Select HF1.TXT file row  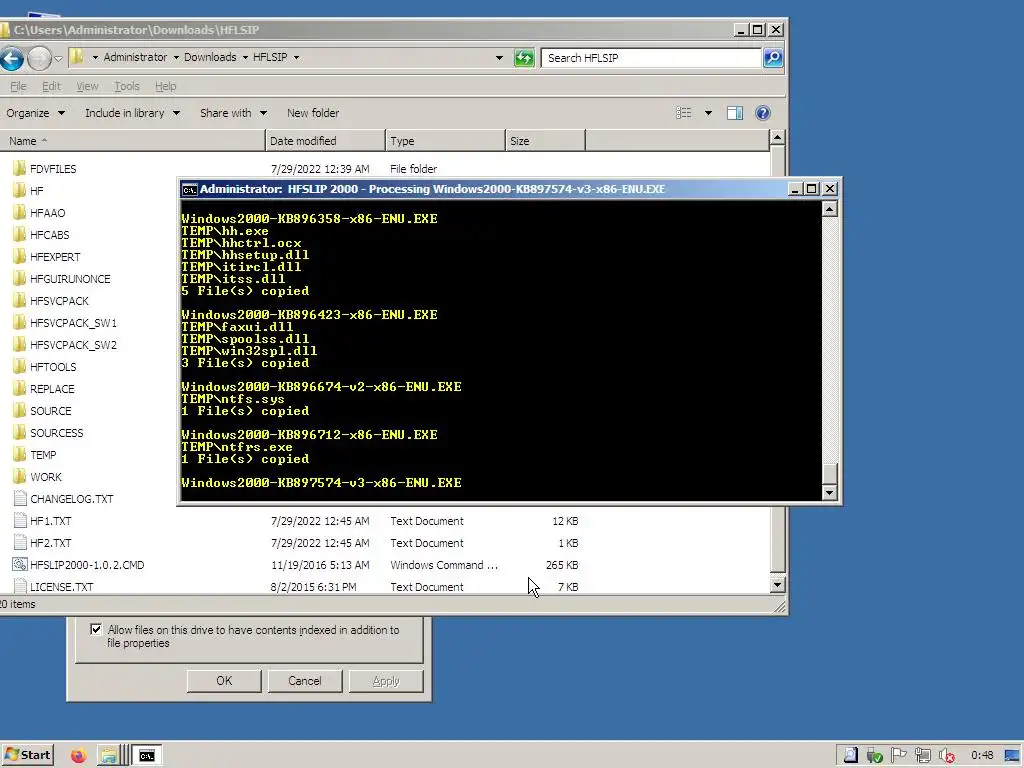(x=295, y=521)
